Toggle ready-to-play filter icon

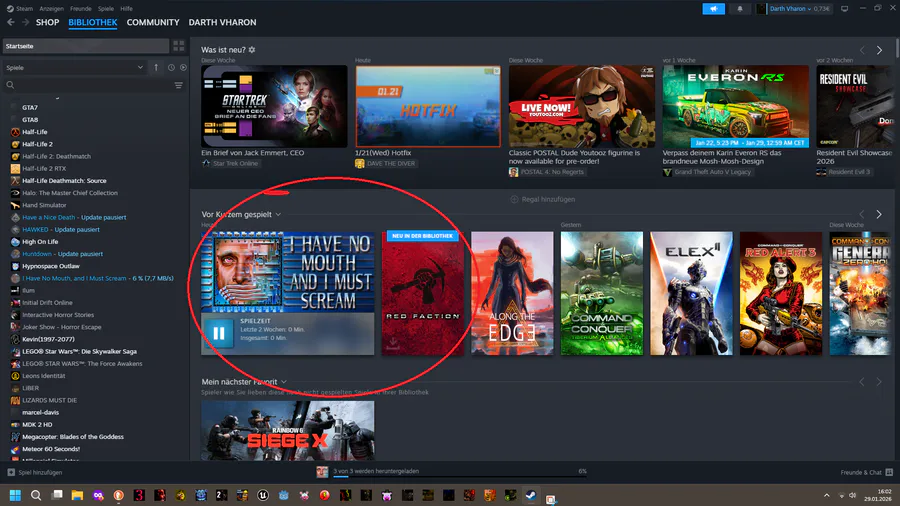(183, 68)
